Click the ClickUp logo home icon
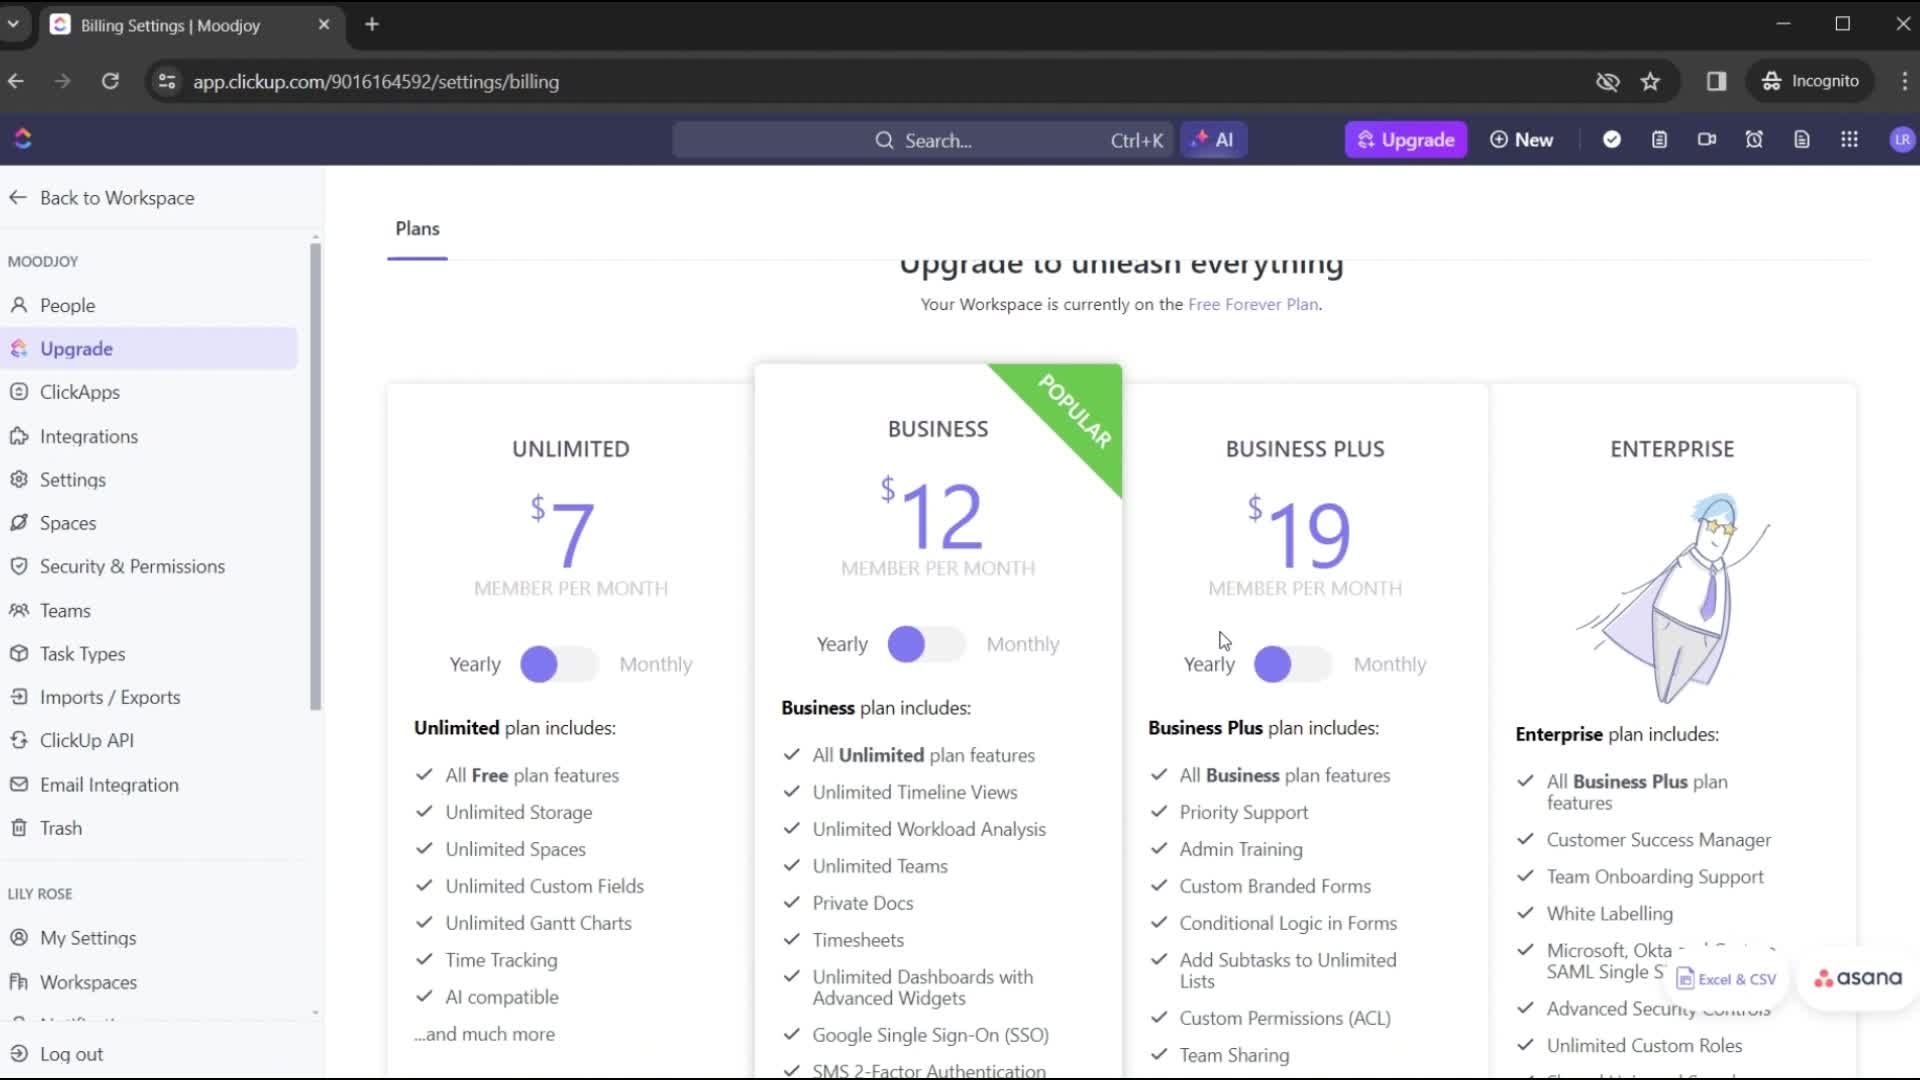This screenshot has width=1920, height=1080. pyautogui.click(x=23, y=139)
